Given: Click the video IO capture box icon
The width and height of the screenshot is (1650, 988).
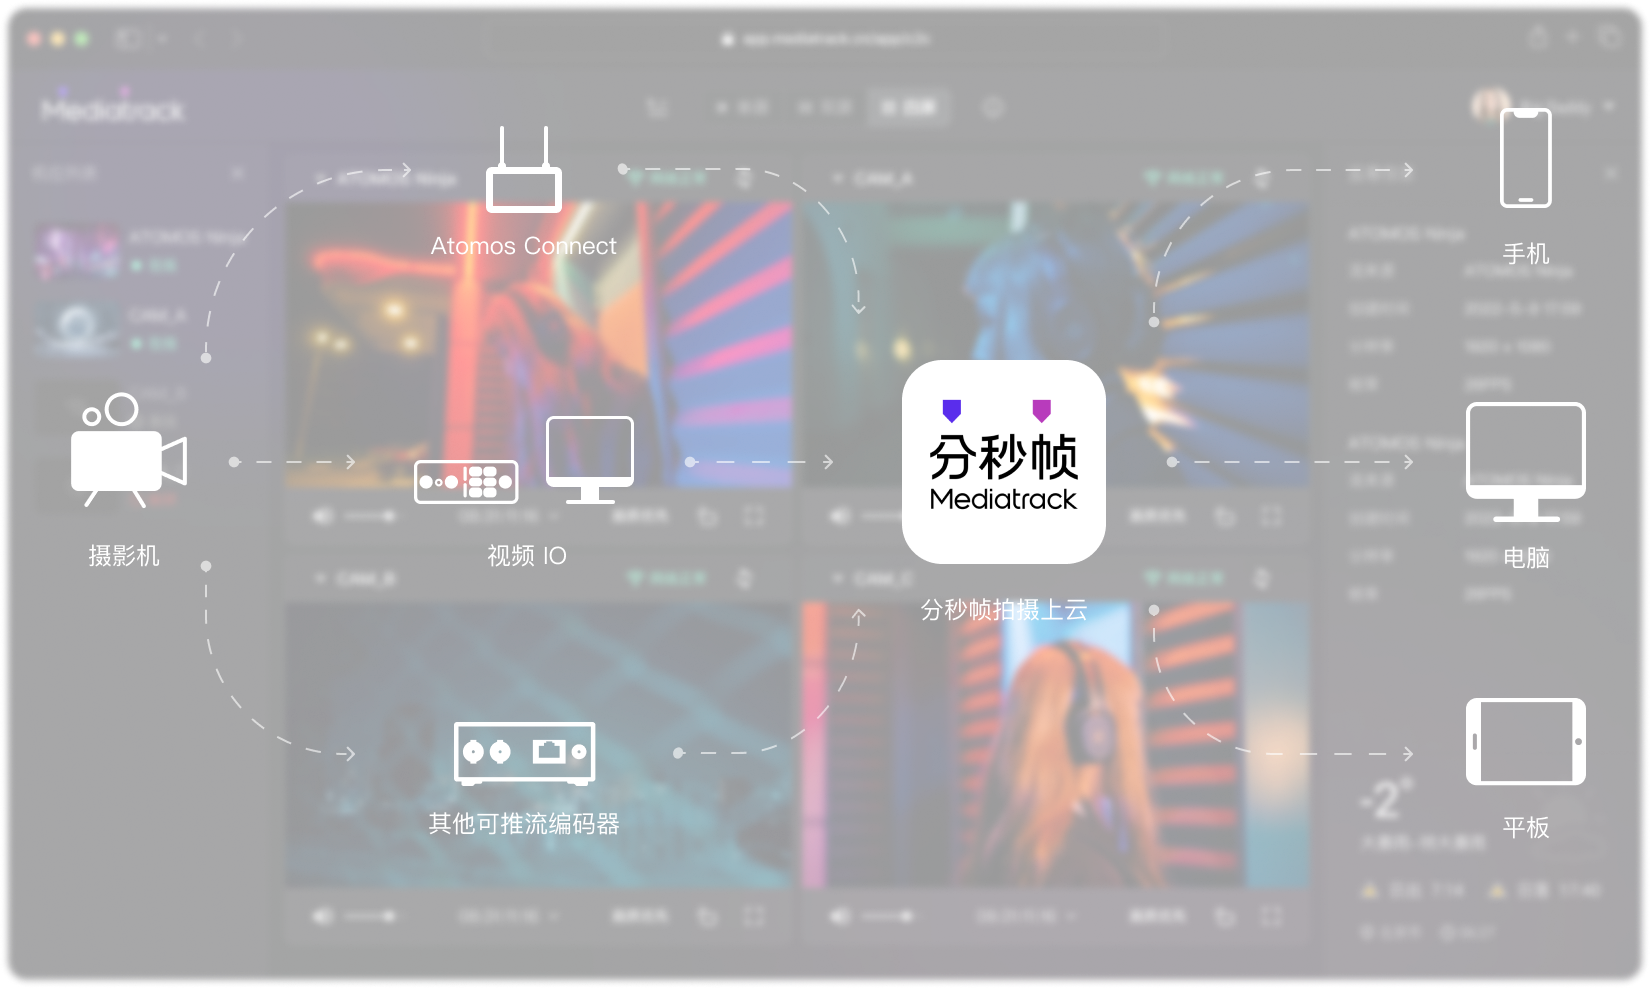Looking at the screenshot, I should point(466,482).
